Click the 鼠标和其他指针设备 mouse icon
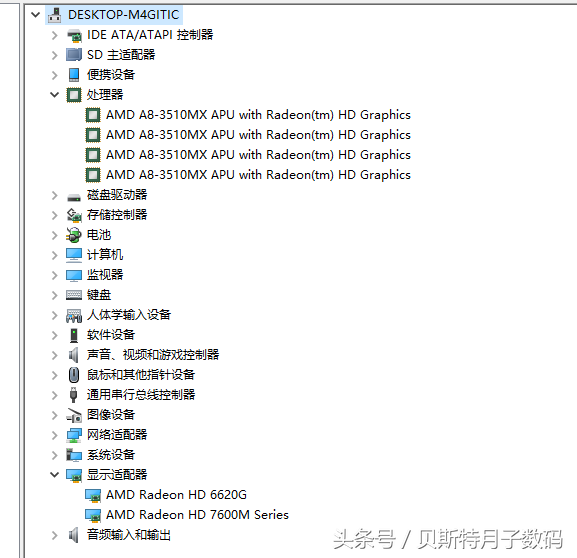Viewport: 577px width, 558px height. (74, 375)
